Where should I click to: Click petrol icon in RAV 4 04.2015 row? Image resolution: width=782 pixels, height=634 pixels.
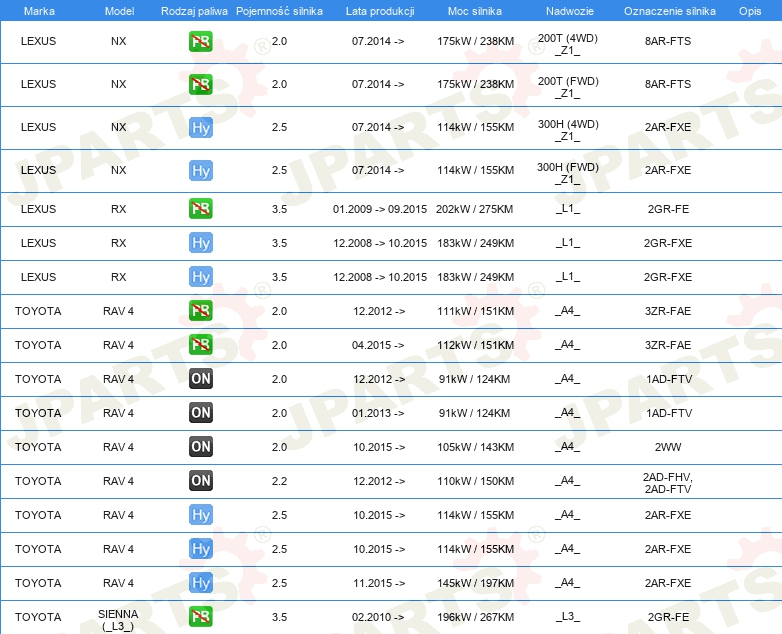[201, 345]
